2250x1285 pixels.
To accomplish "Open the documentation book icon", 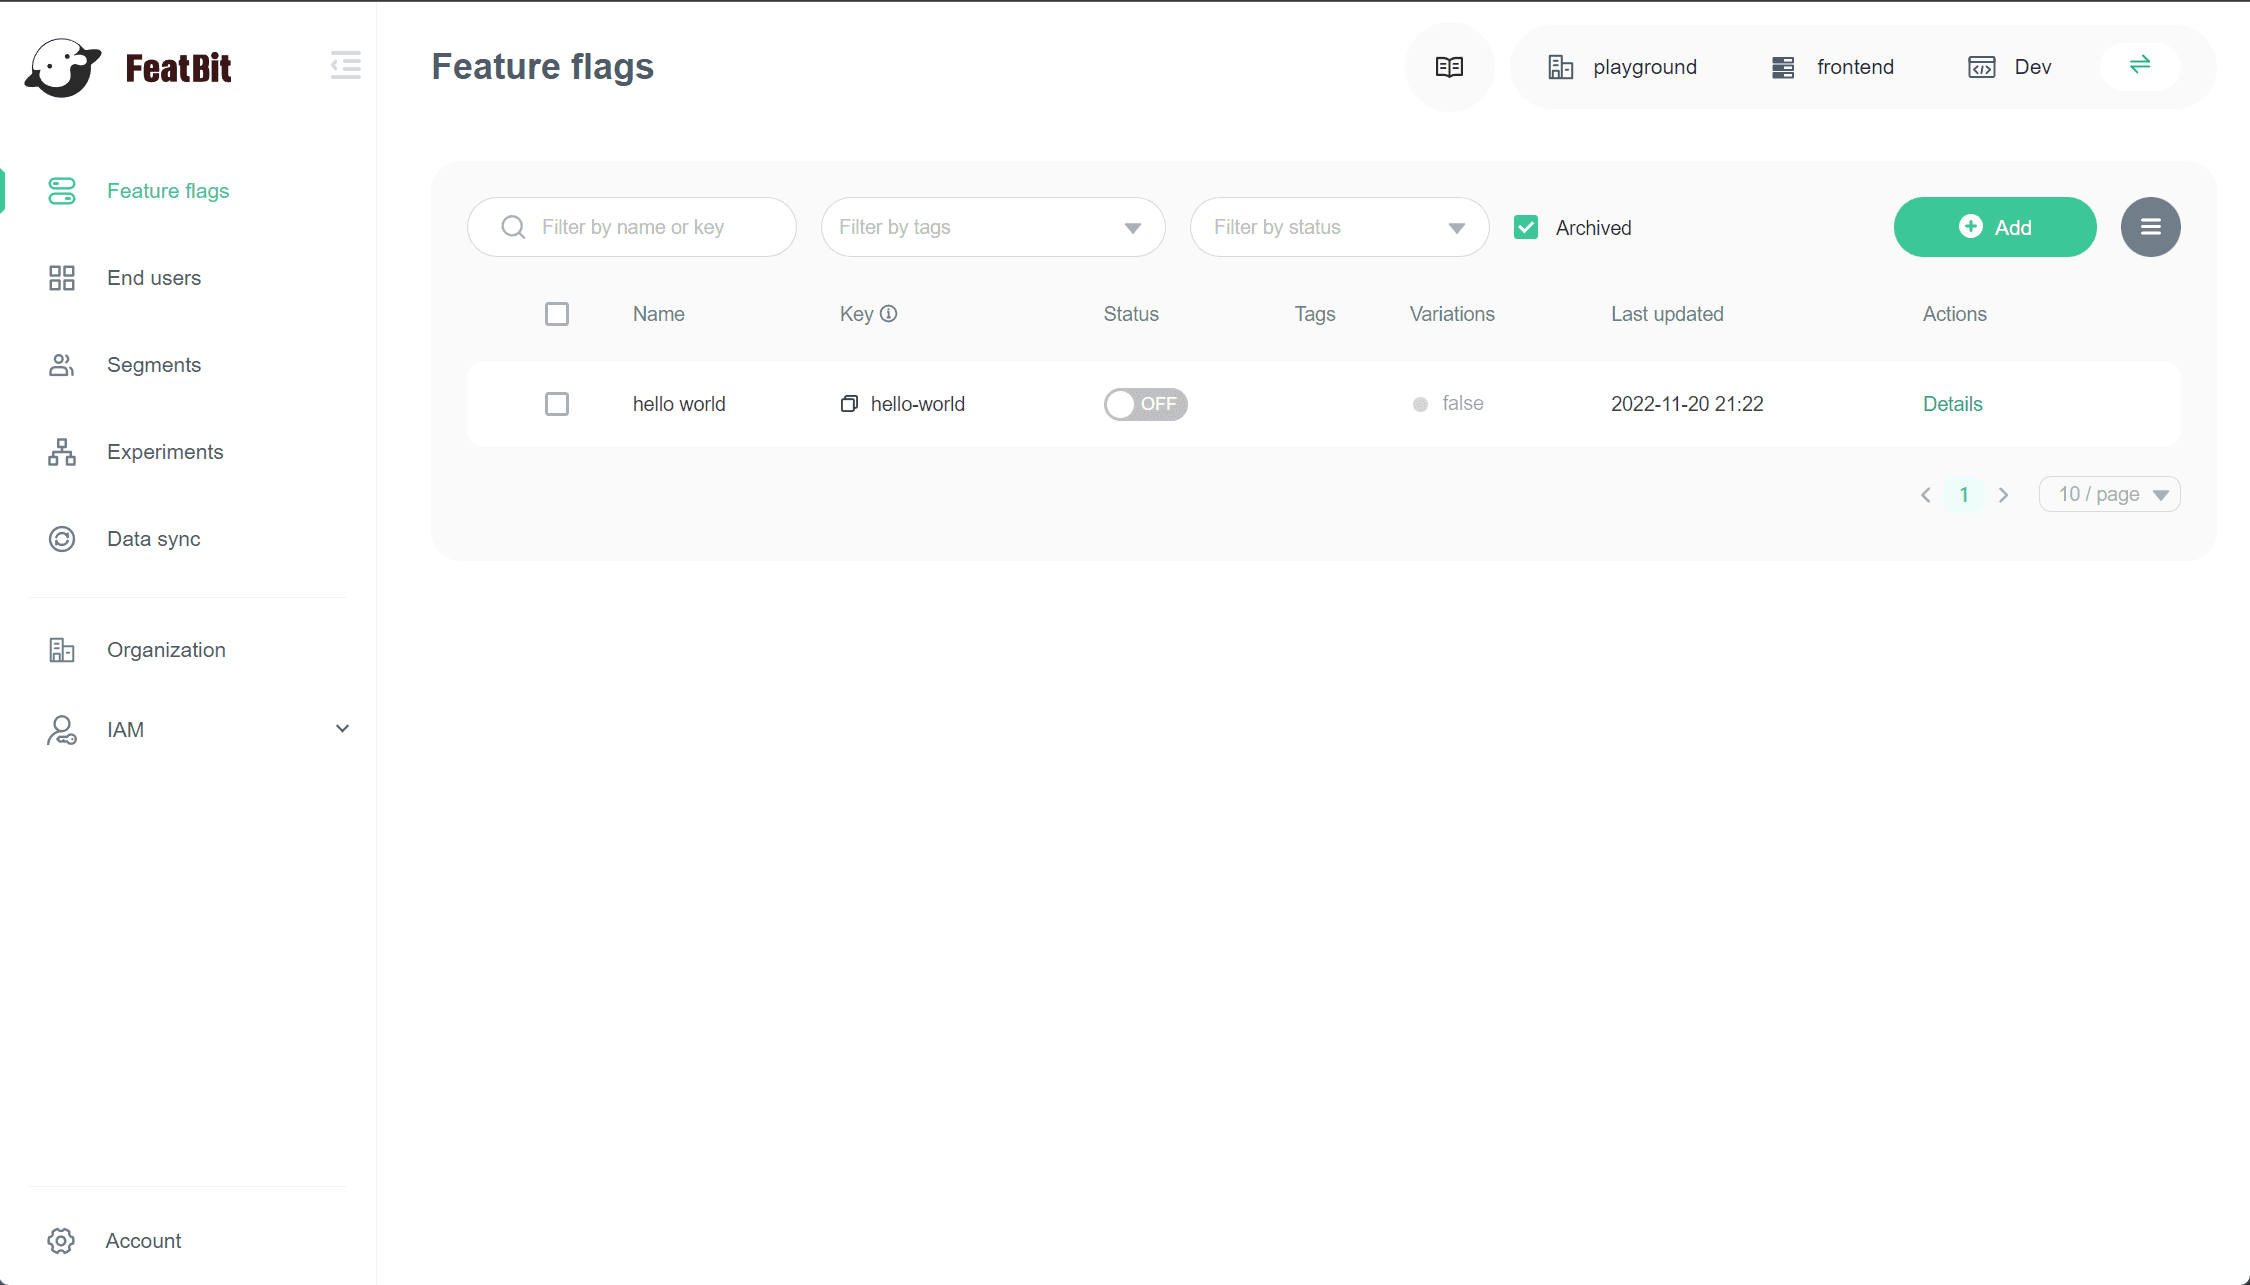I will pyautogui.click(x=1449, y=67).
